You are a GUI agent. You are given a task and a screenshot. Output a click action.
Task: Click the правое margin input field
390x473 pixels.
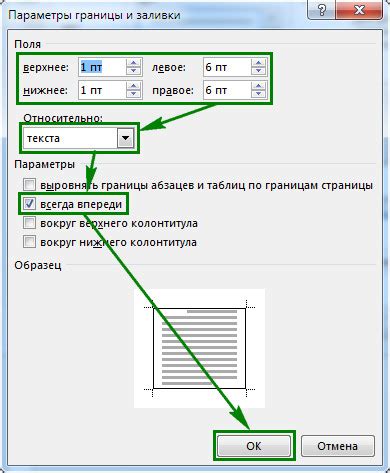pos(227,90)
